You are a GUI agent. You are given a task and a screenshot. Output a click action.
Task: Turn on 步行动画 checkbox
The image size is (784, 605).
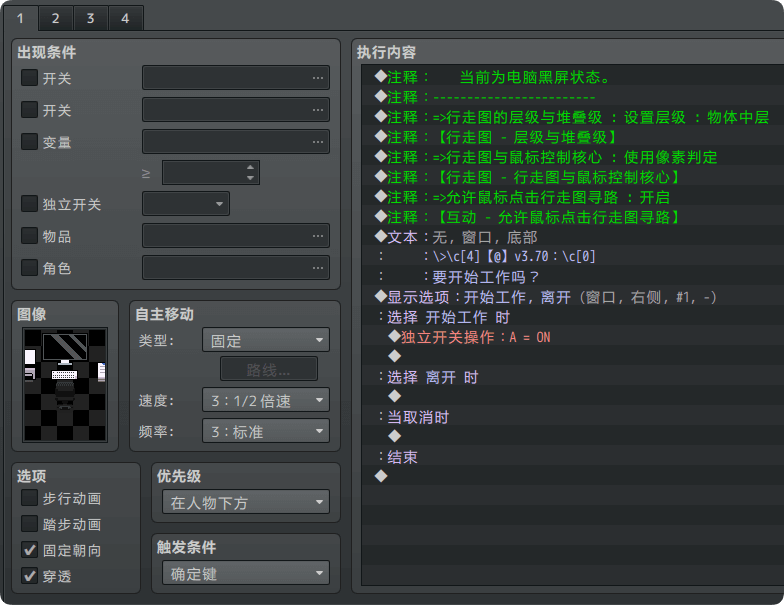(x=29, y=498)
